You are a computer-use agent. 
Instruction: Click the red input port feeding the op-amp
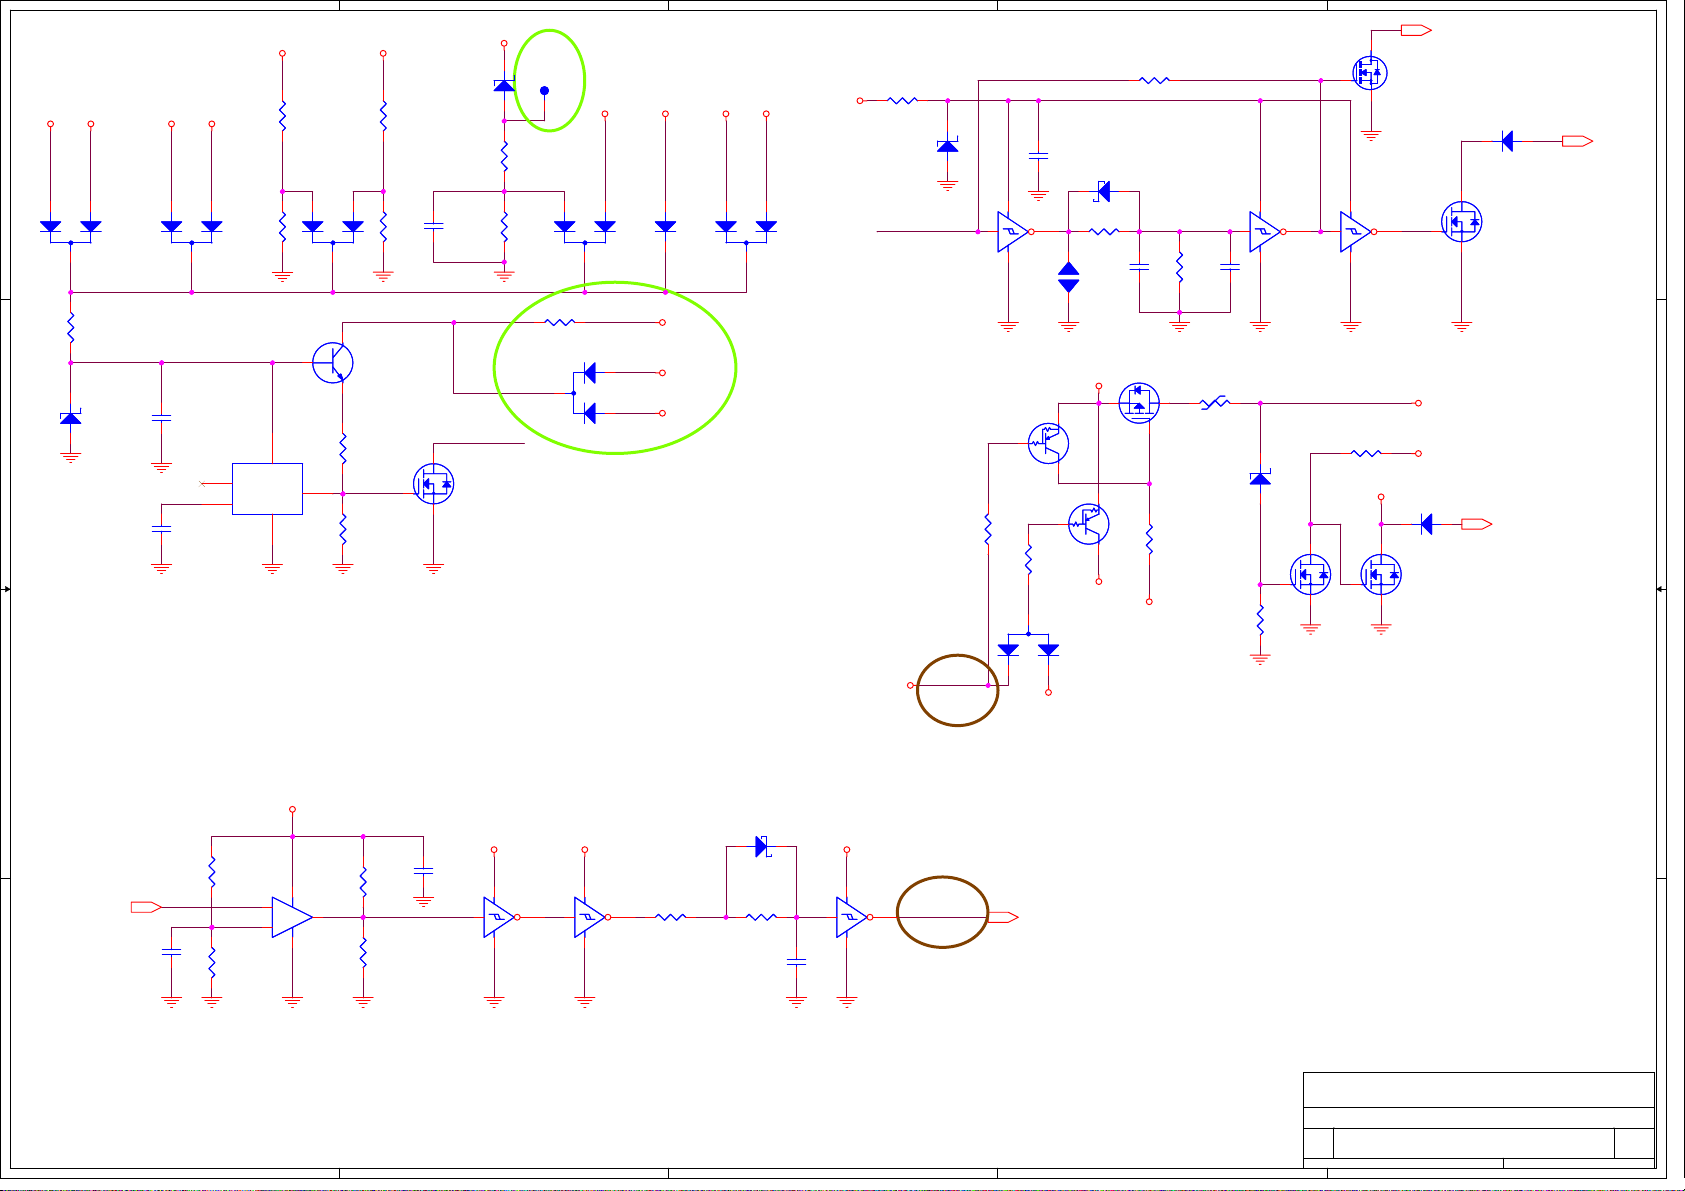pyautogui.click(x=146, y=907)
